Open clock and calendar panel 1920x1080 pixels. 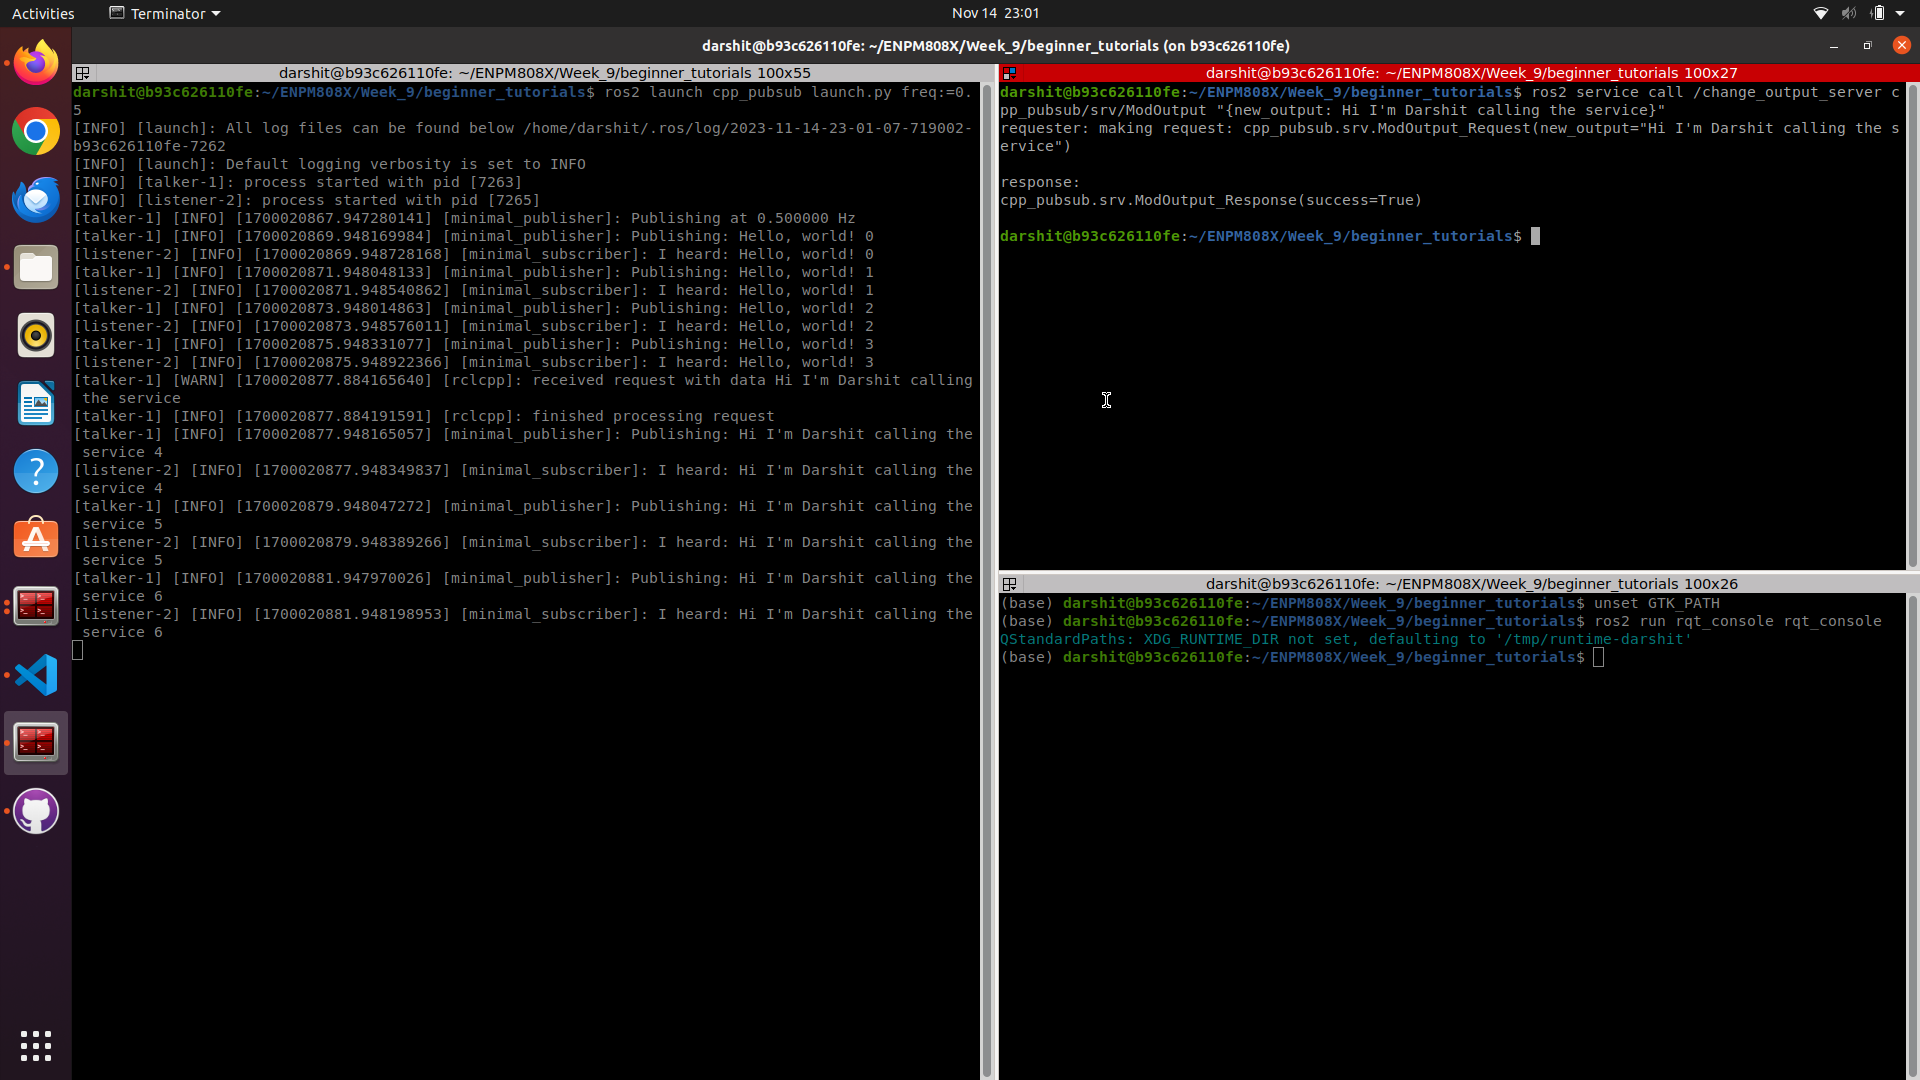pyautogui.click(x=995, y=13)
